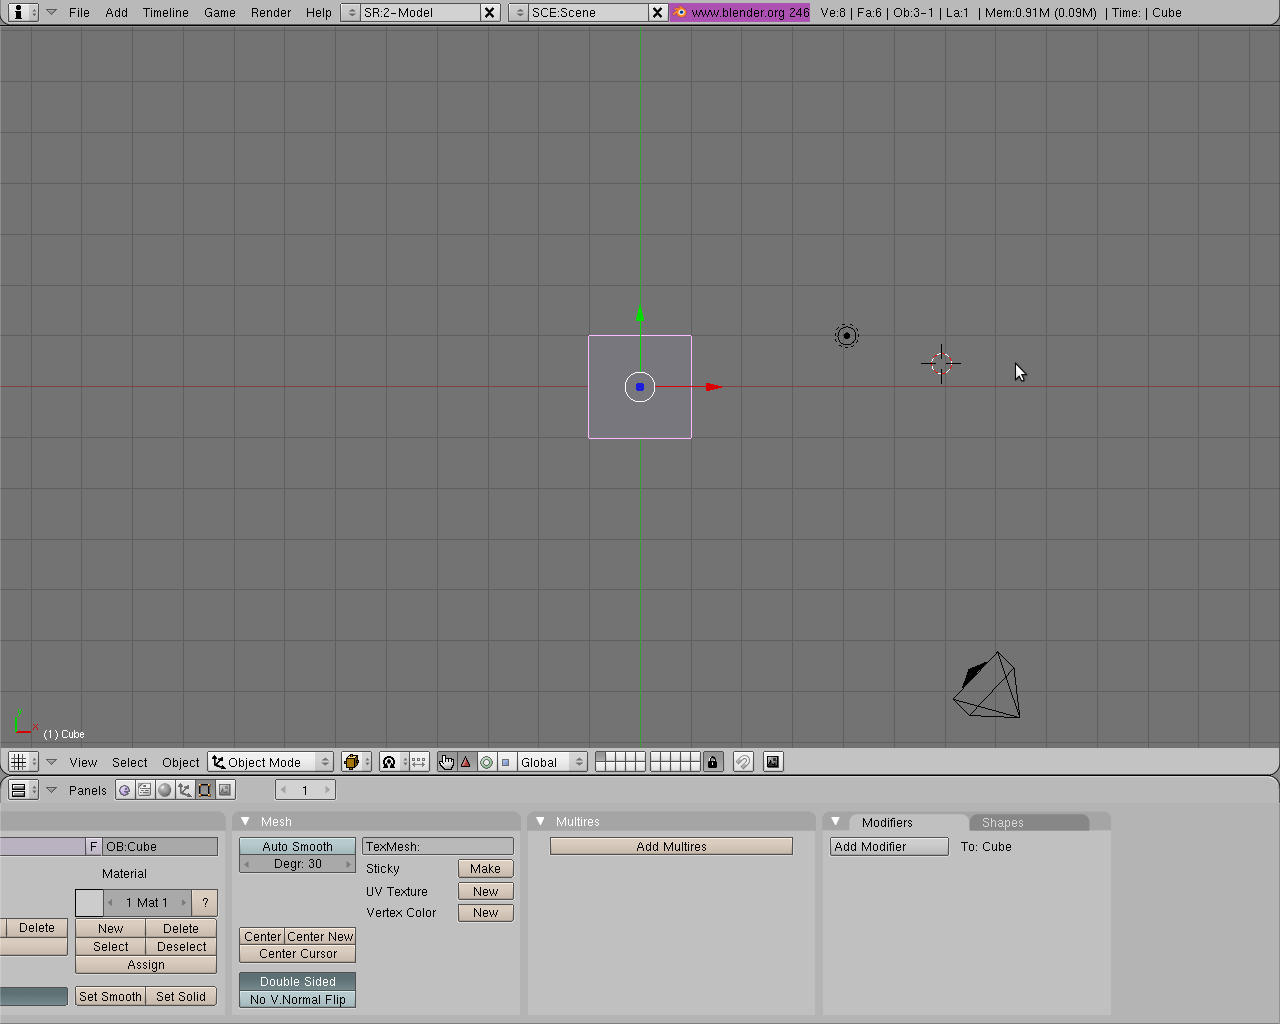Click the Center Cursor button

tap(297, 954)
